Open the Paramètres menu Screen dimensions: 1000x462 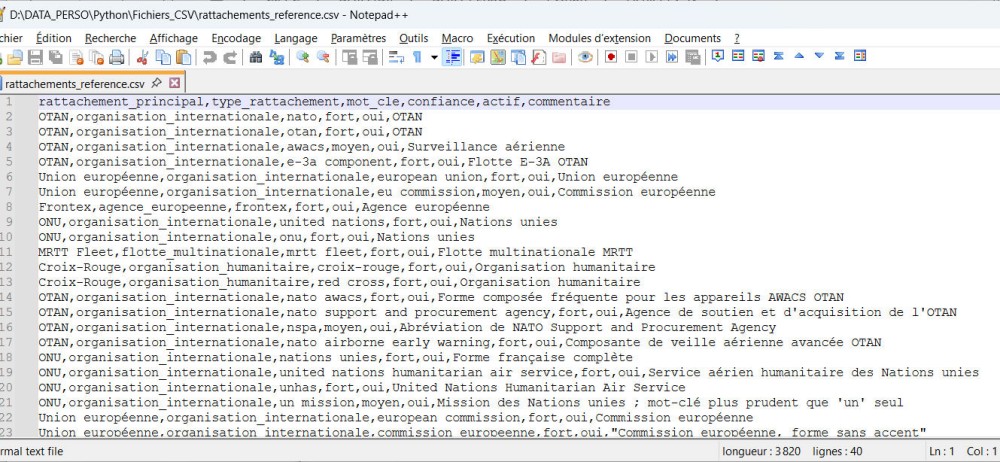(358, 38)
